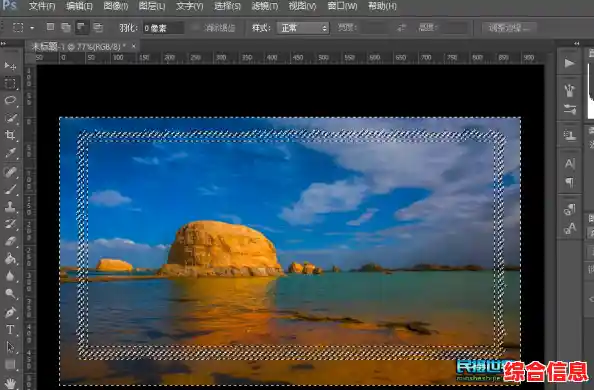Screen dimensions: 594x390
Task: Swap width and height arrows button
Action: point(402,28)
